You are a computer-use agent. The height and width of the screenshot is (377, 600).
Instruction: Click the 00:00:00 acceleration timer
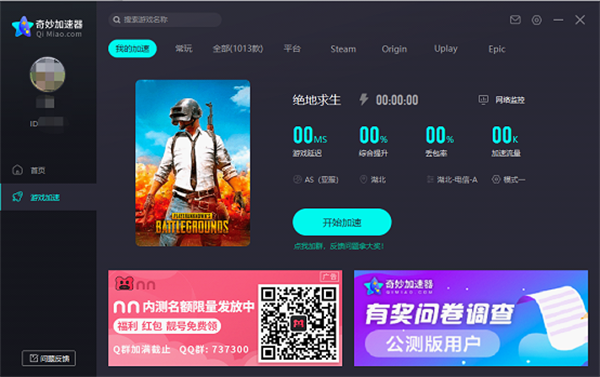pyautogui.click(x=397, y=100)
